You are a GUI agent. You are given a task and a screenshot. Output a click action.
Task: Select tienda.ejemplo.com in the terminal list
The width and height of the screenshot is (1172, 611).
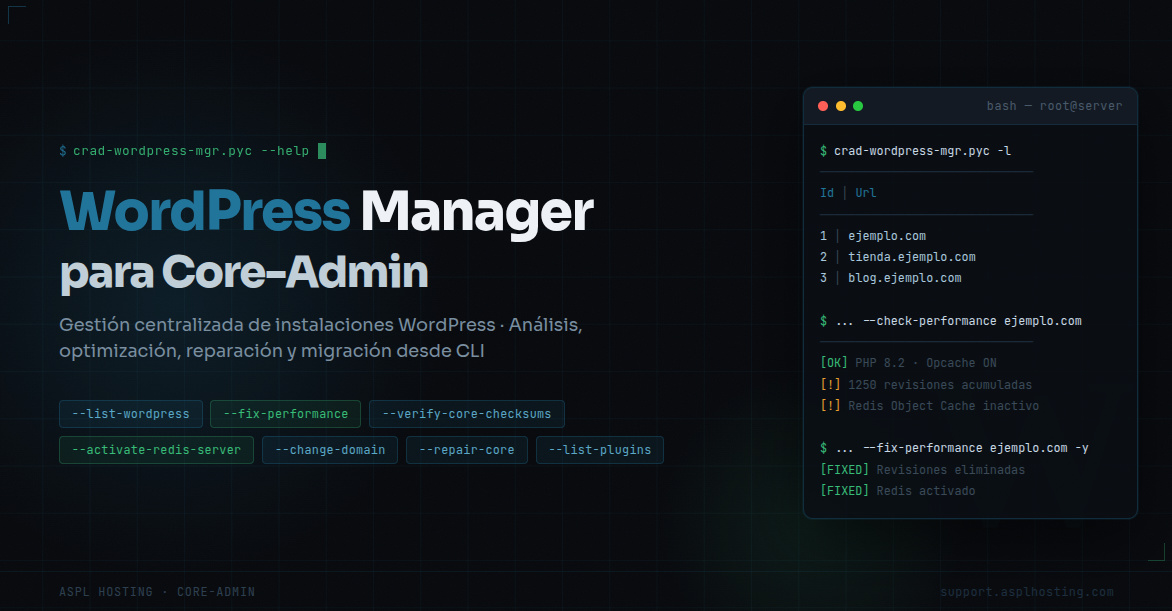click(911, 257)
